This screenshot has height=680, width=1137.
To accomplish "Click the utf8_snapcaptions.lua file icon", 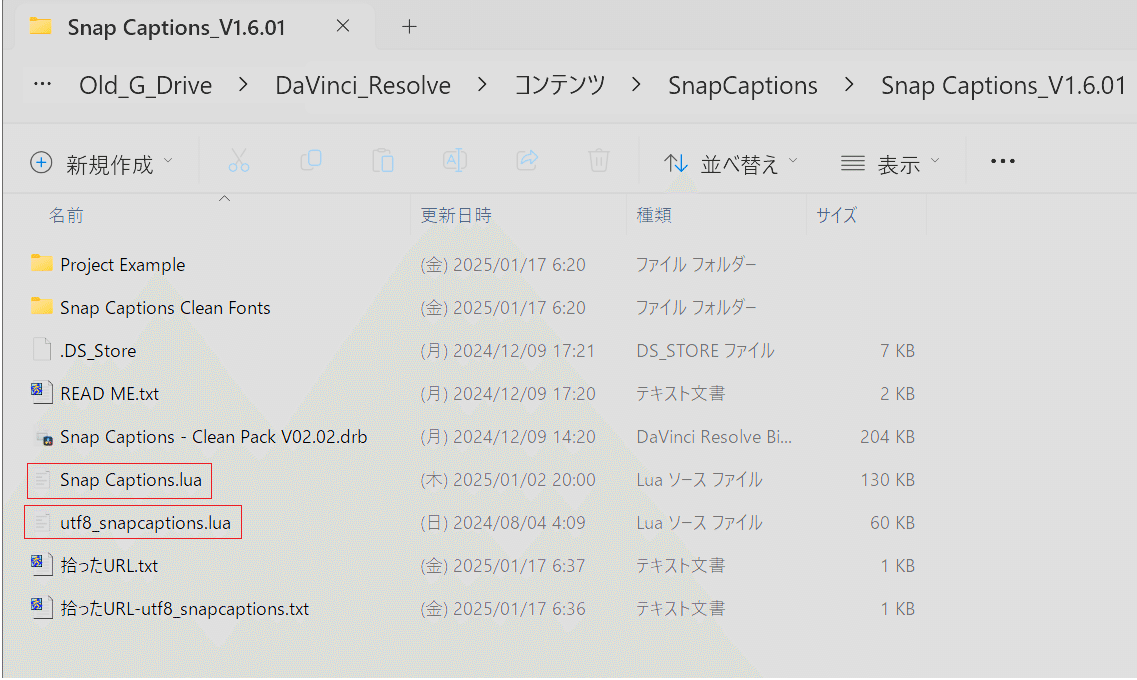I will [x=42, y=522].
